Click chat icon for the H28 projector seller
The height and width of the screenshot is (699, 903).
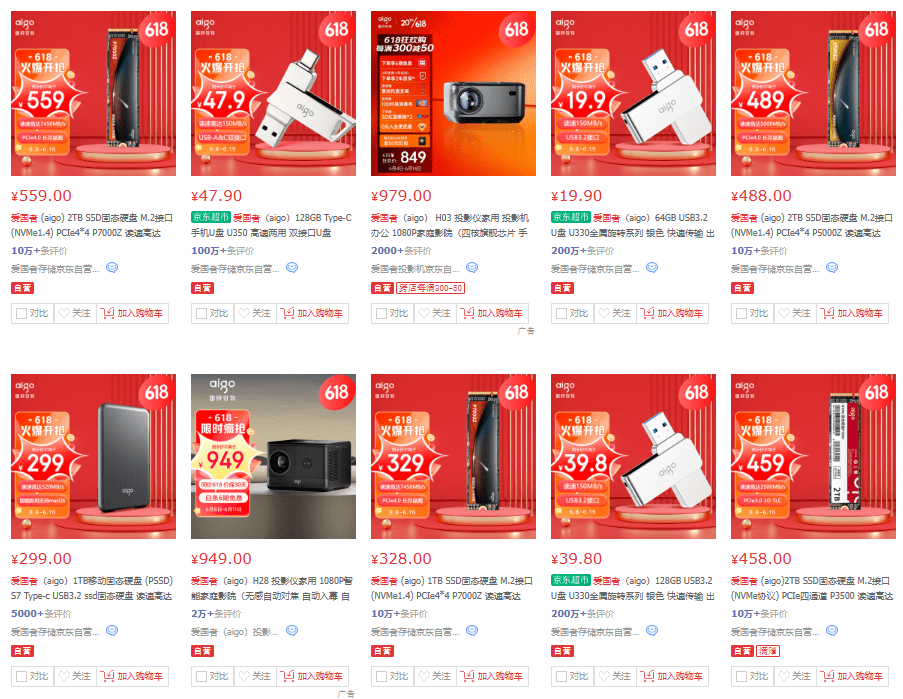tap(292, 630)
